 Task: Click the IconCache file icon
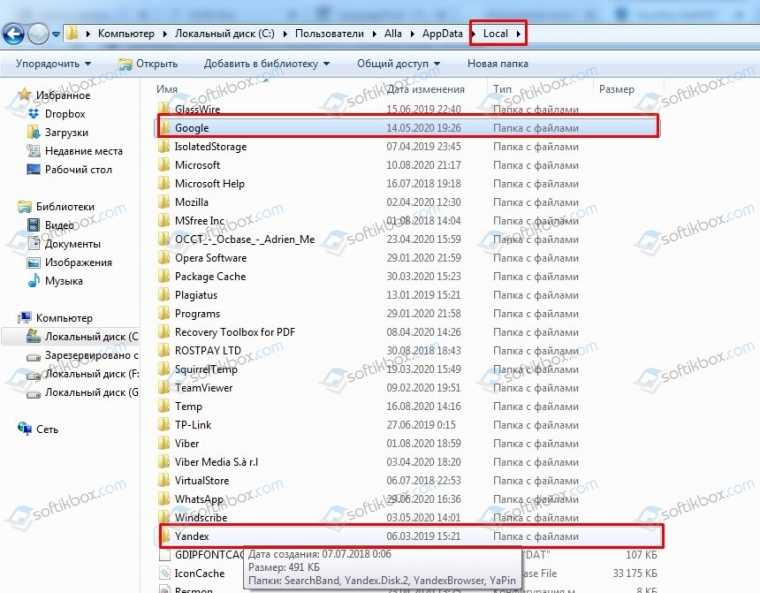(x=165, y=573)
